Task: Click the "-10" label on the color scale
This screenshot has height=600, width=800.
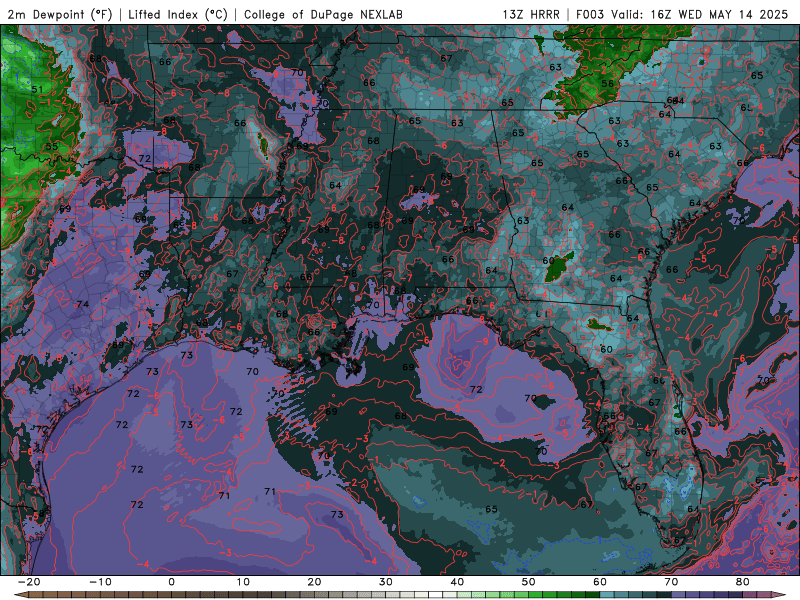Action: tap(100, 582)
